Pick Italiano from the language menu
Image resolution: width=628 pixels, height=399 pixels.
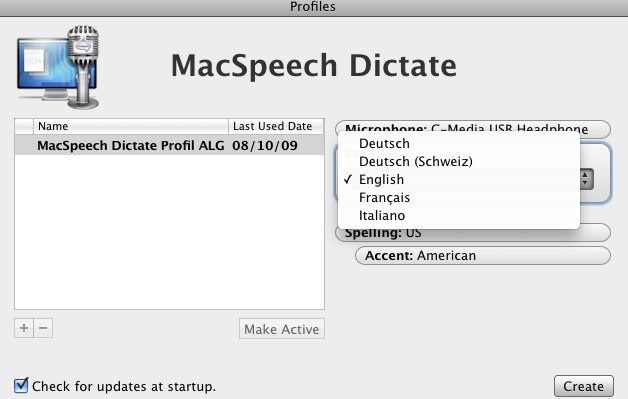pos(459,216)
